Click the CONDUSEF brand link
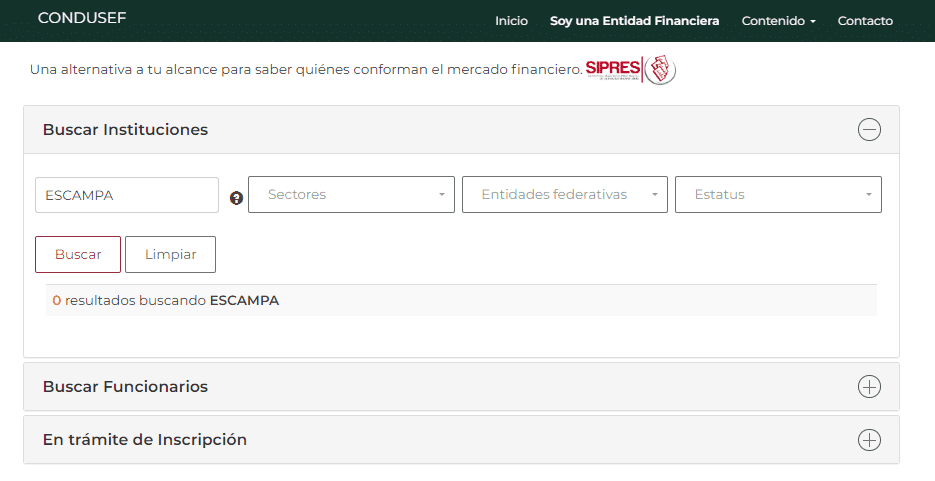 coord(82,18)
